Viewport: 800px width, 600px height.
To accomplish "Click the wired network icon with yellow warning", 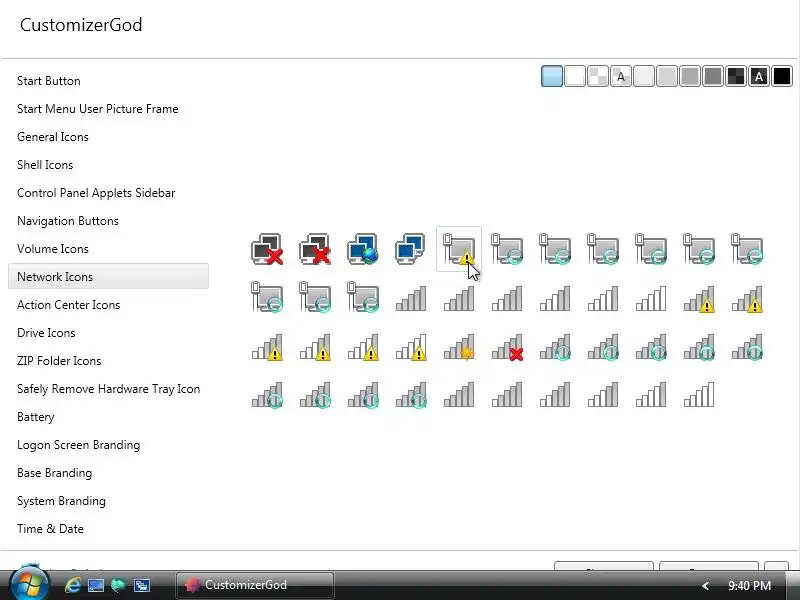I will 459,249.
